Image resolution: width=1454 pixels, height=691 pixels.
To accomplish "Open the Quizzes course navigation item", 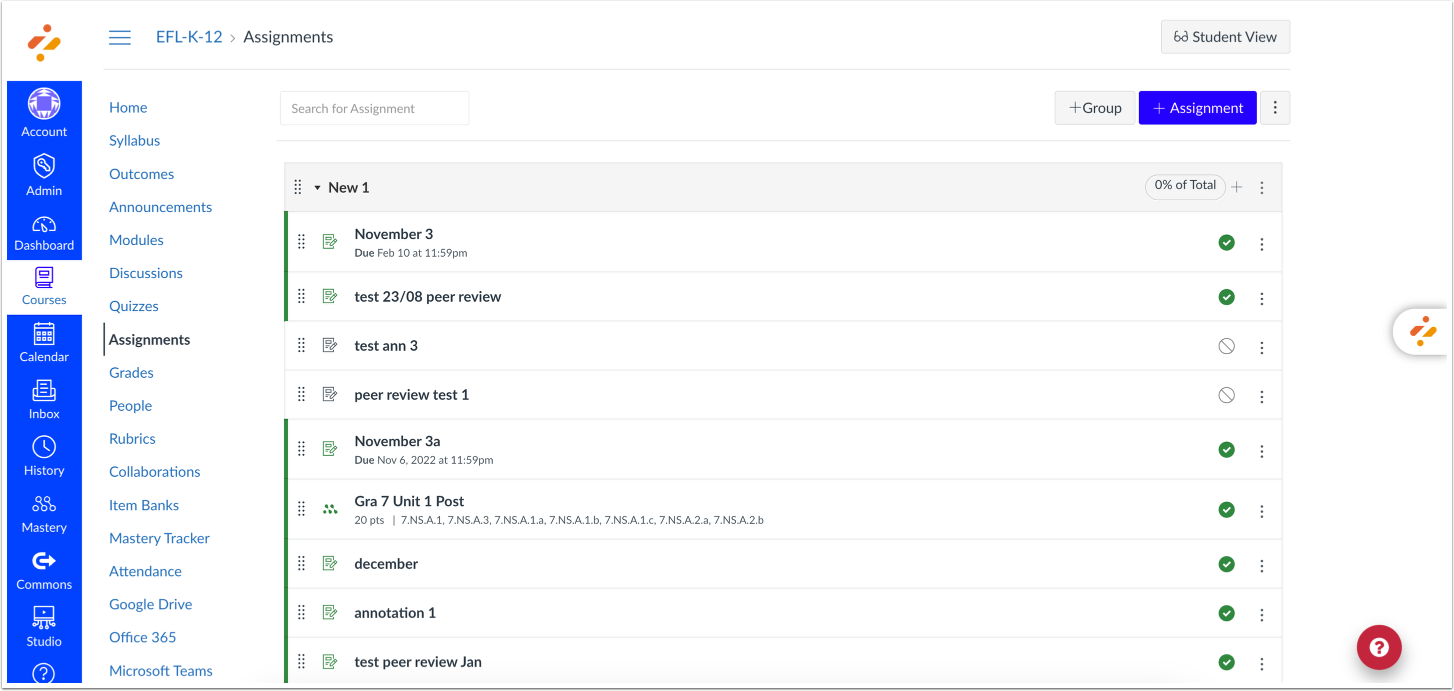I will [x=133, y=305].
